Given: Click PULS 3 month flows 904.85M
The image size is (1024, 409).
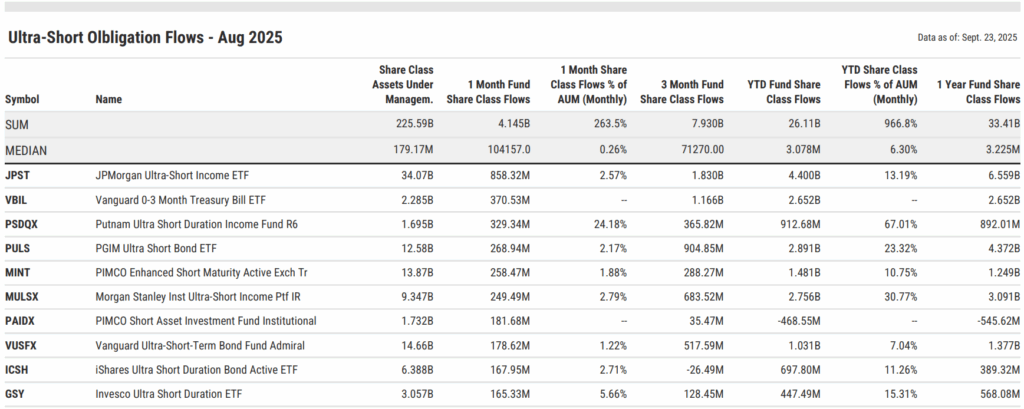Looking at the screenshot, I should (x=704, y=248).
